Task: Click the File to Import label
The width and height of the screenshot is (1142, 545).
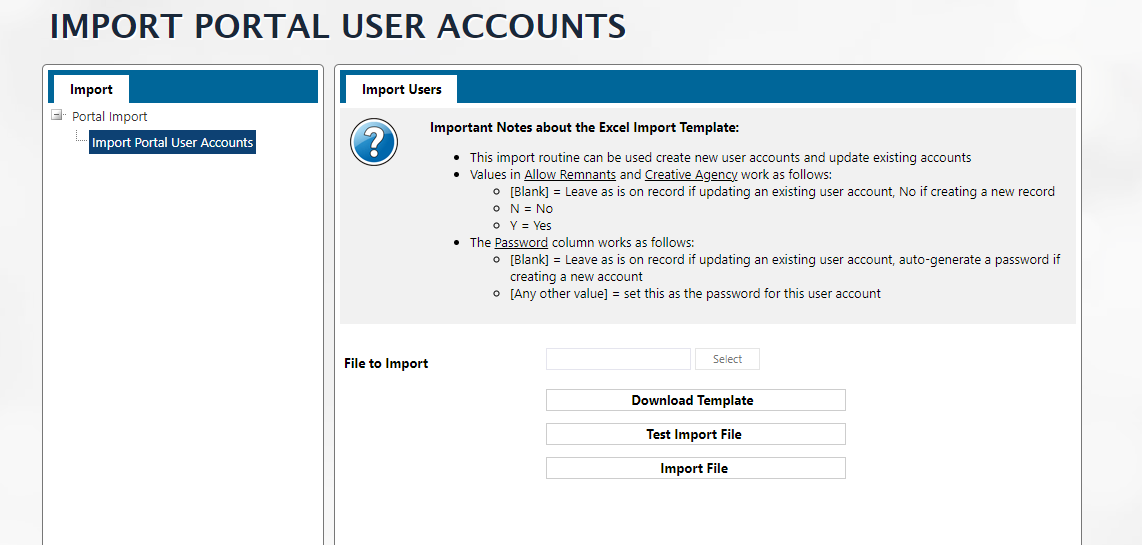Action: [386, 363]
